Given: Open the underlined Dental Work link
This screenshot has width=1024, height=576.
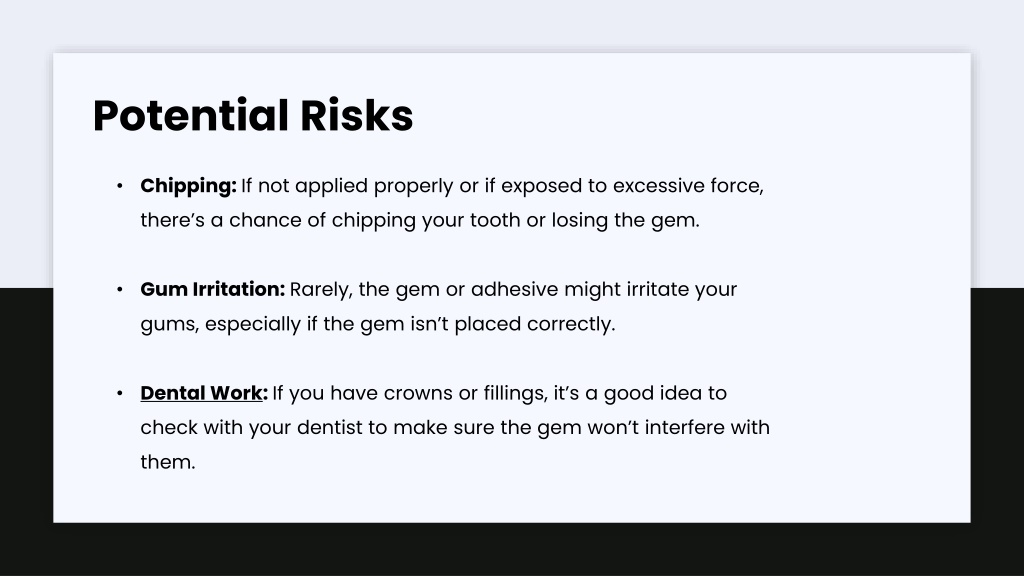Looking at the screenshot, I should point(201,393).
